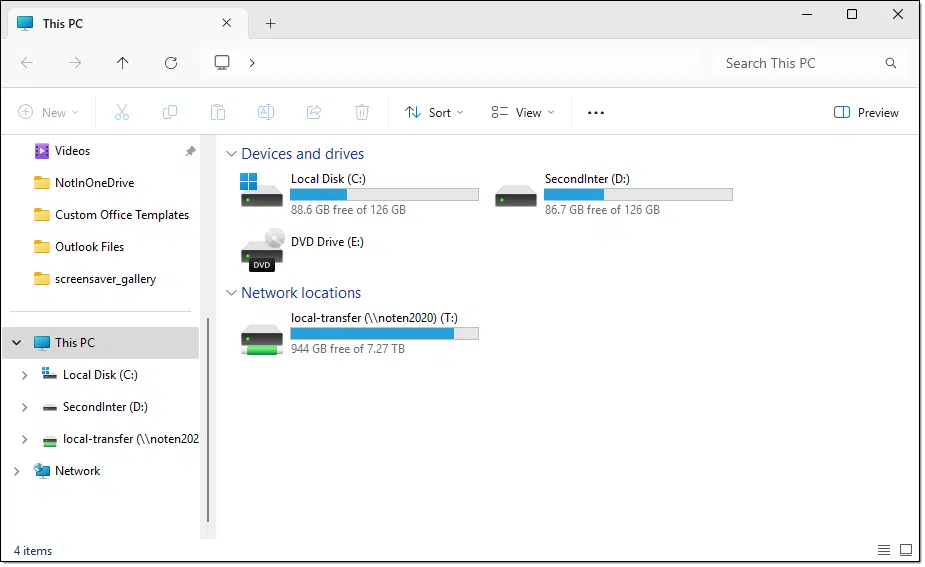Viewport: 925px width, 567px height.
Task: Open the See more ellipsis menu
Action: 596,113
